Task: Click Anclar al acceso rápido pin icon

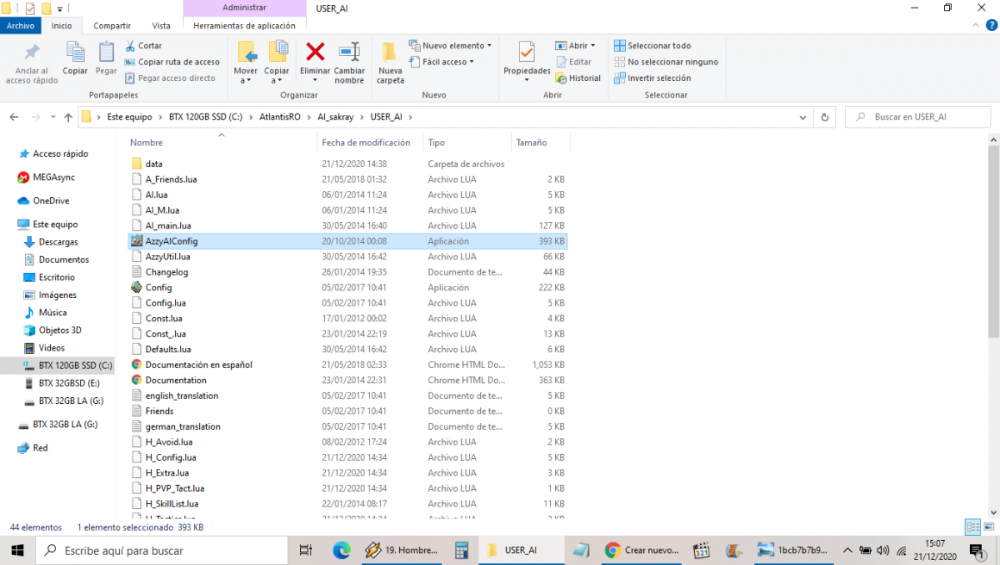Action: click(32, 52)
